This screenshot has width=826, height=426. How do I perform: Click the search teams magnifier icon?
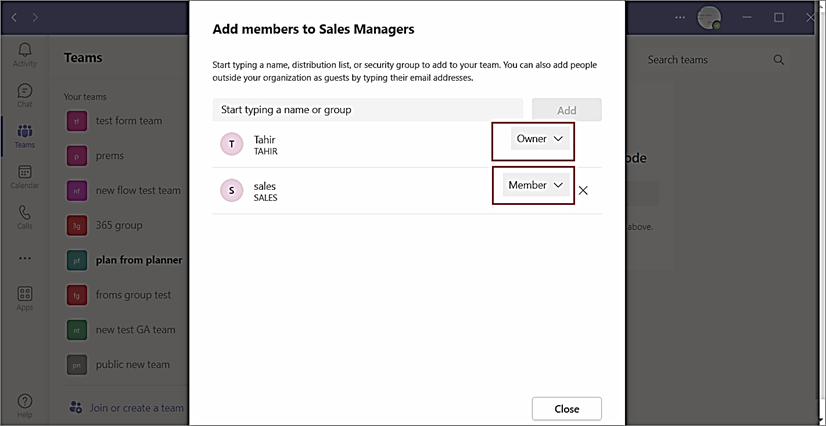click(x=779, y=60)
